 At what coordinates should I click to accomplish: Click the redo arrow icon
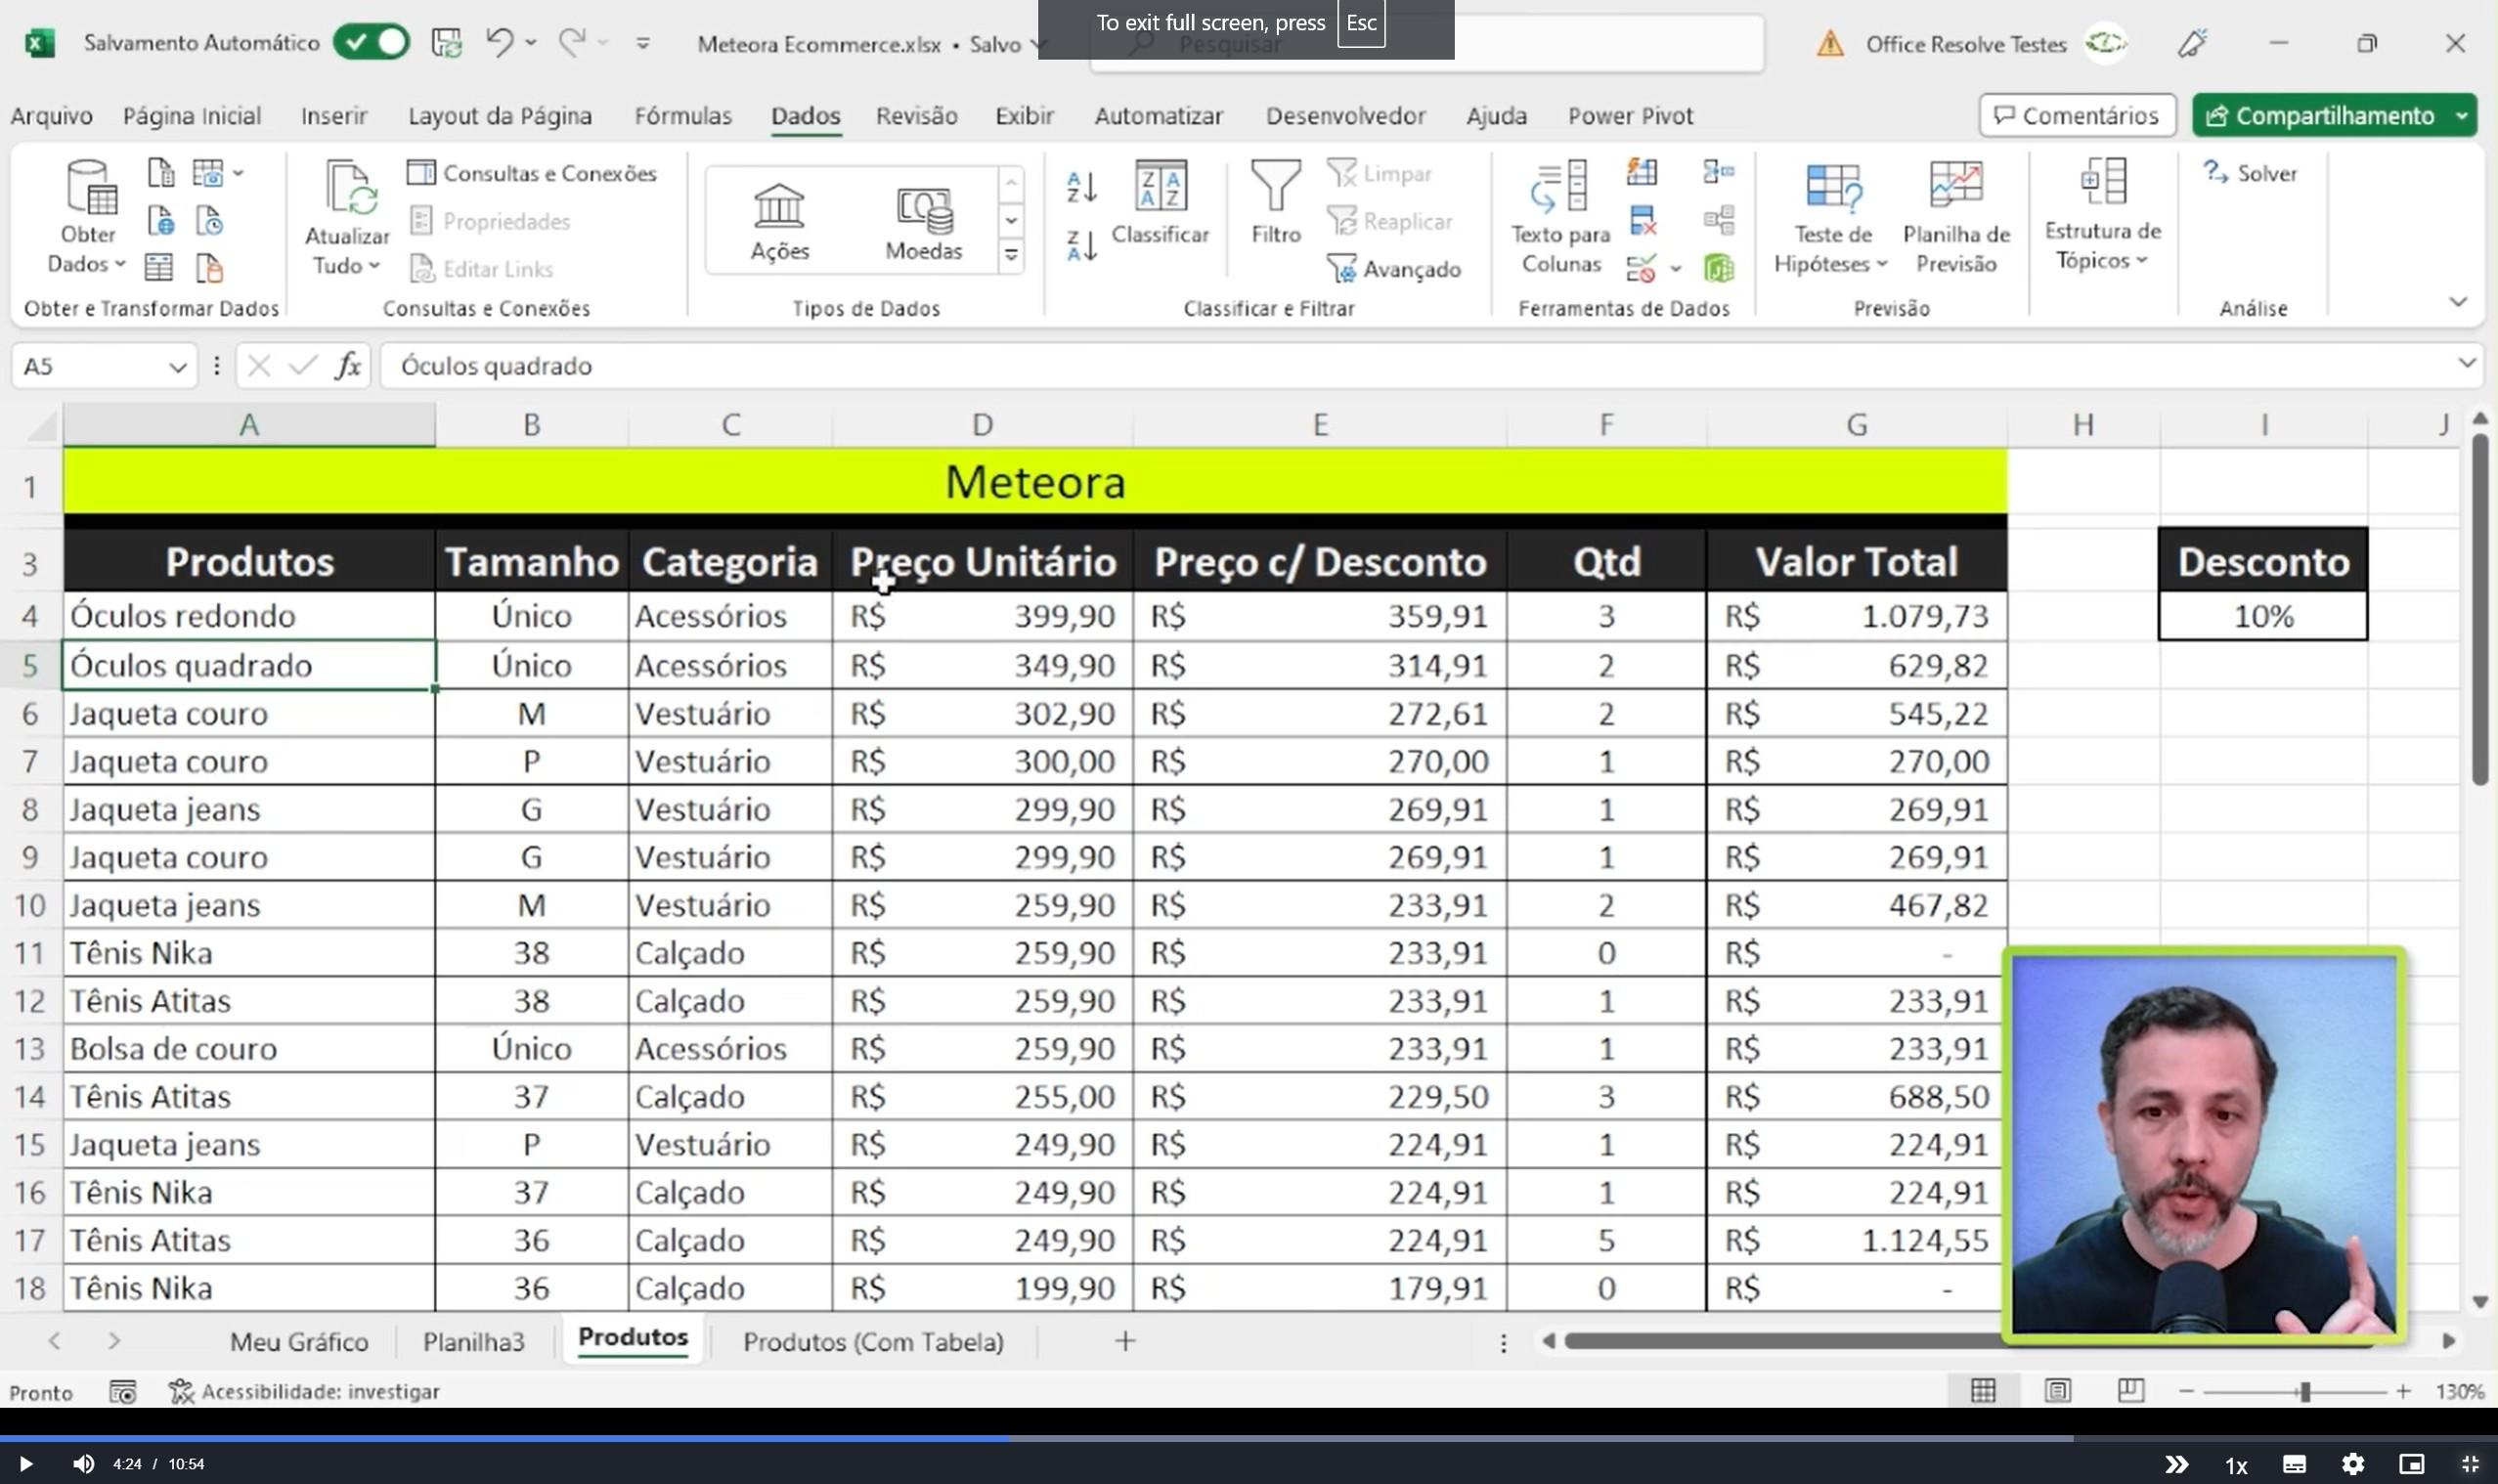point(572,42)
